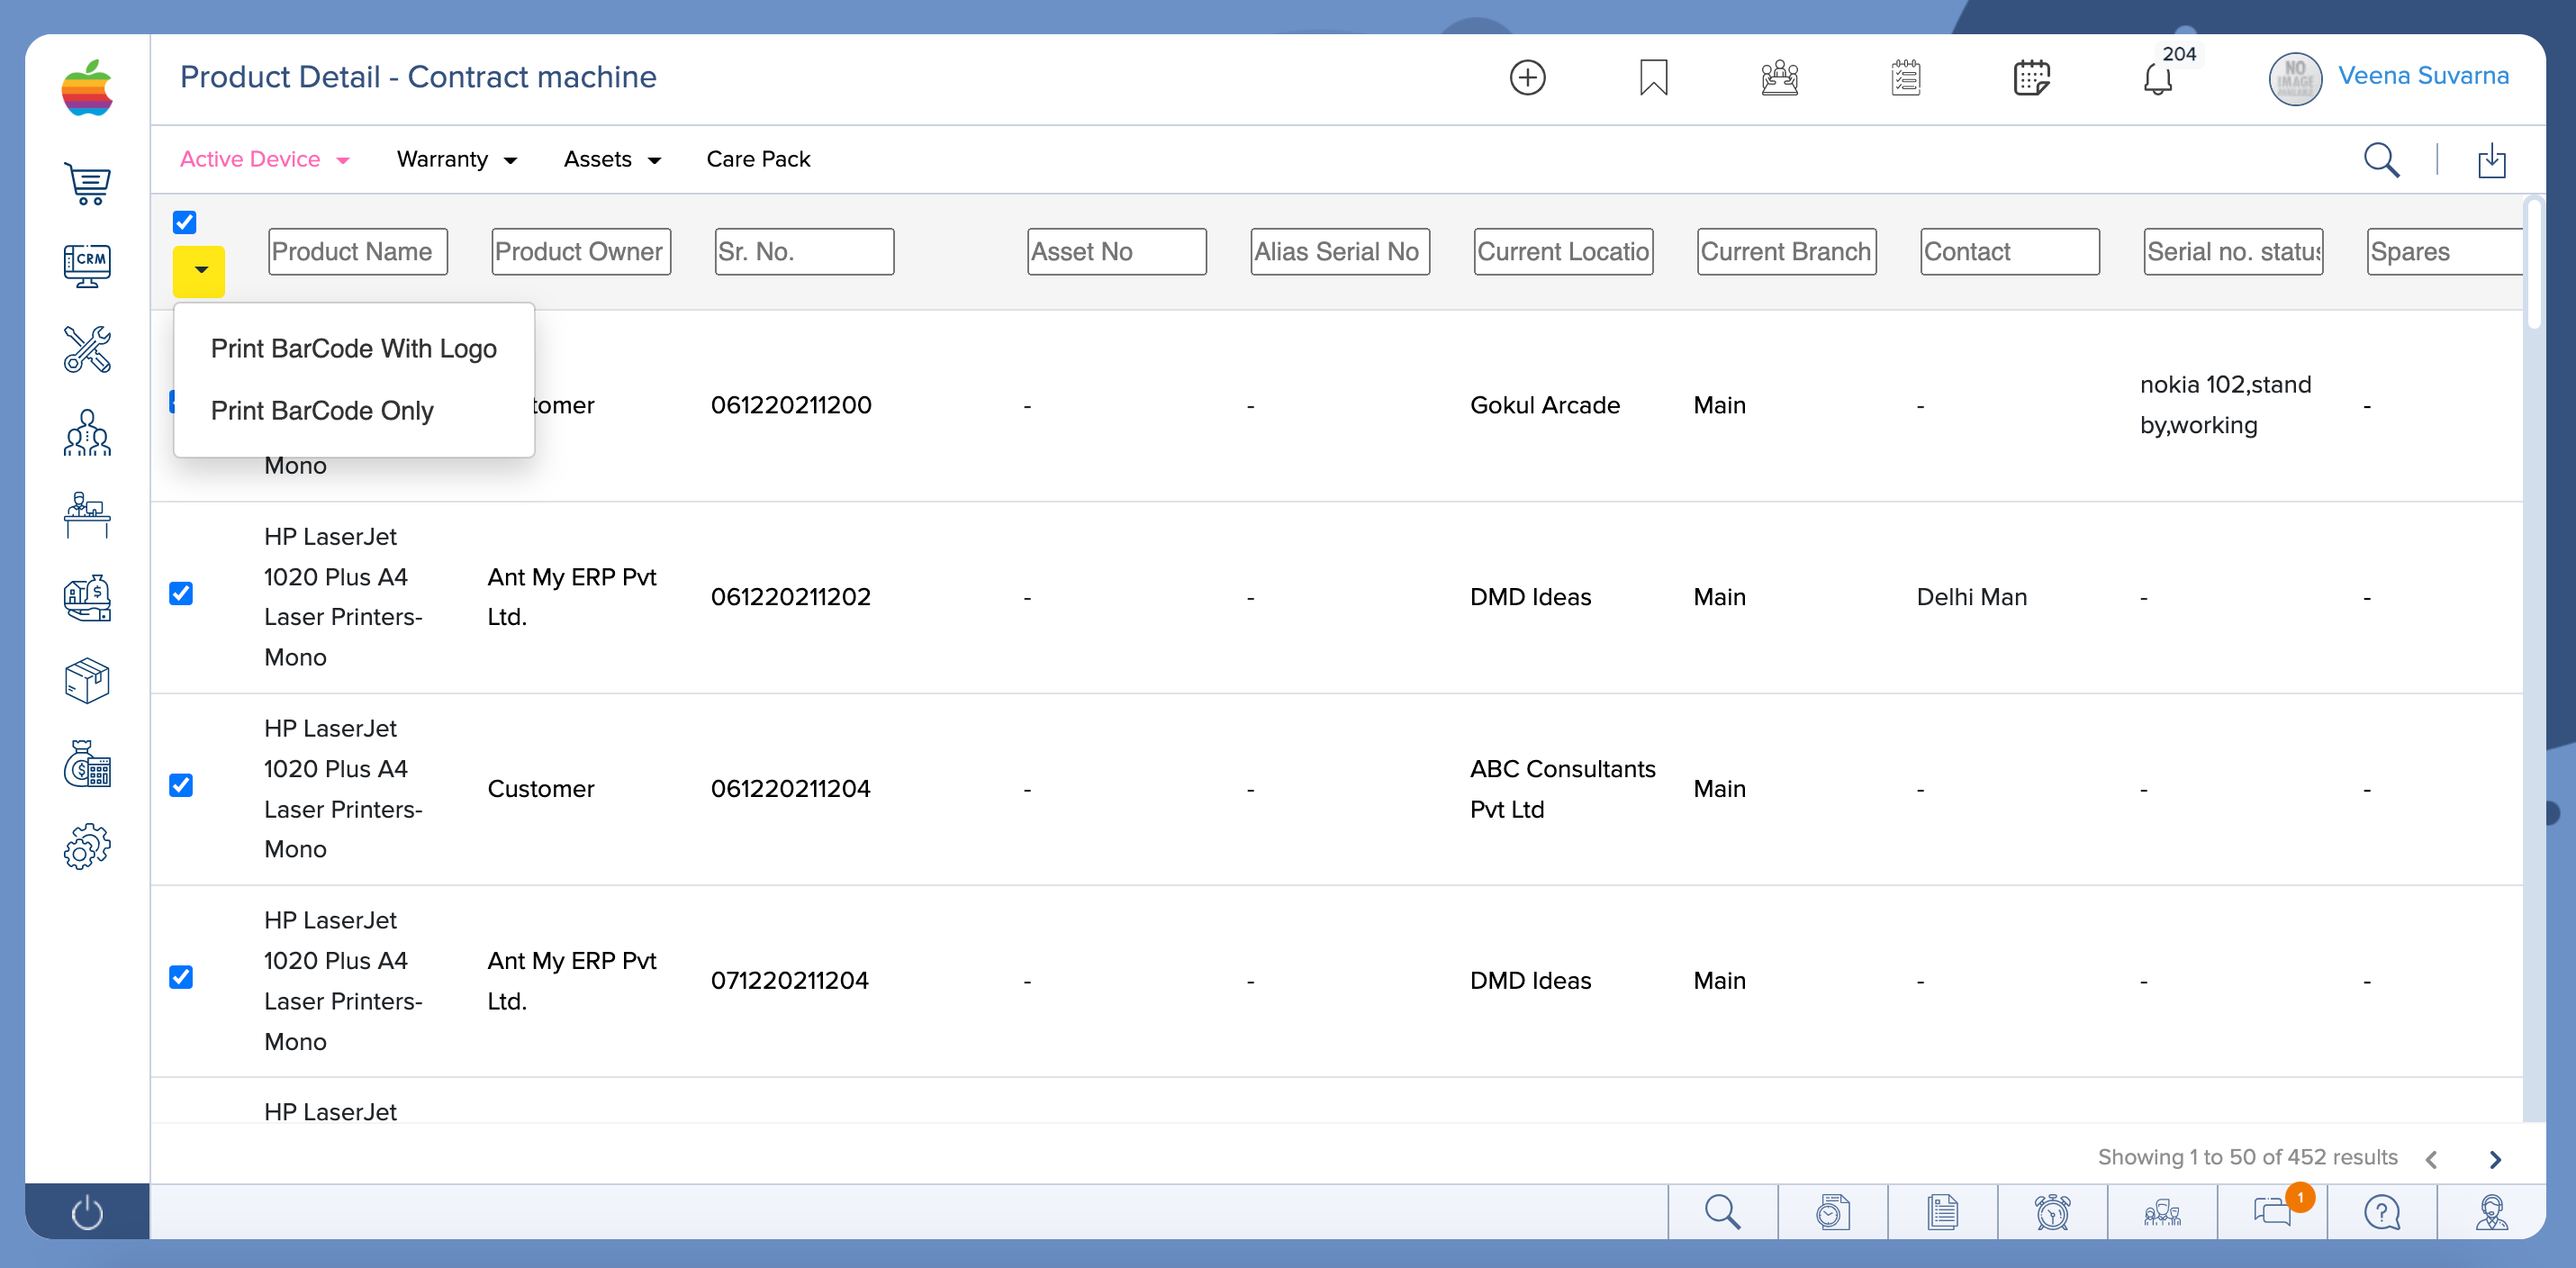Click the Contact filter field
Viewport: 2576px width, 1268px height.
click(x=2010, y=251)
